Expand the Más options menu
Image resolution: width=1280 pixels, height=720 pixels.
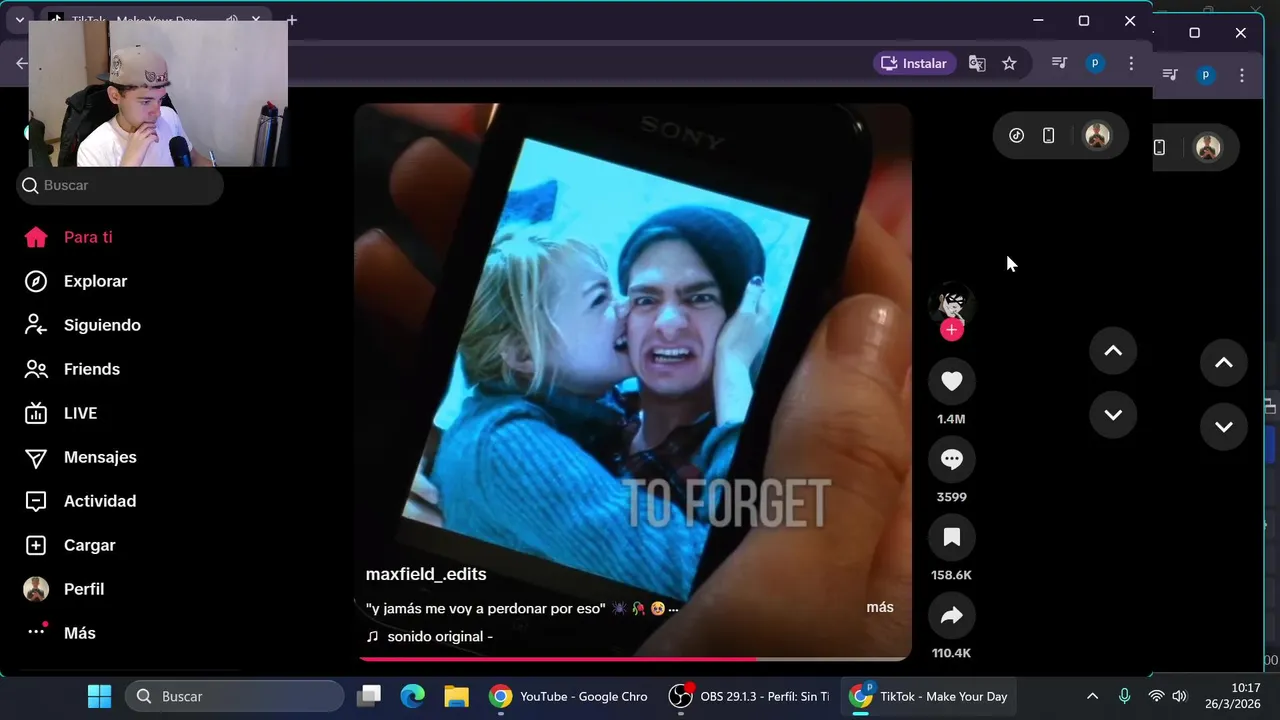[59, 633]
